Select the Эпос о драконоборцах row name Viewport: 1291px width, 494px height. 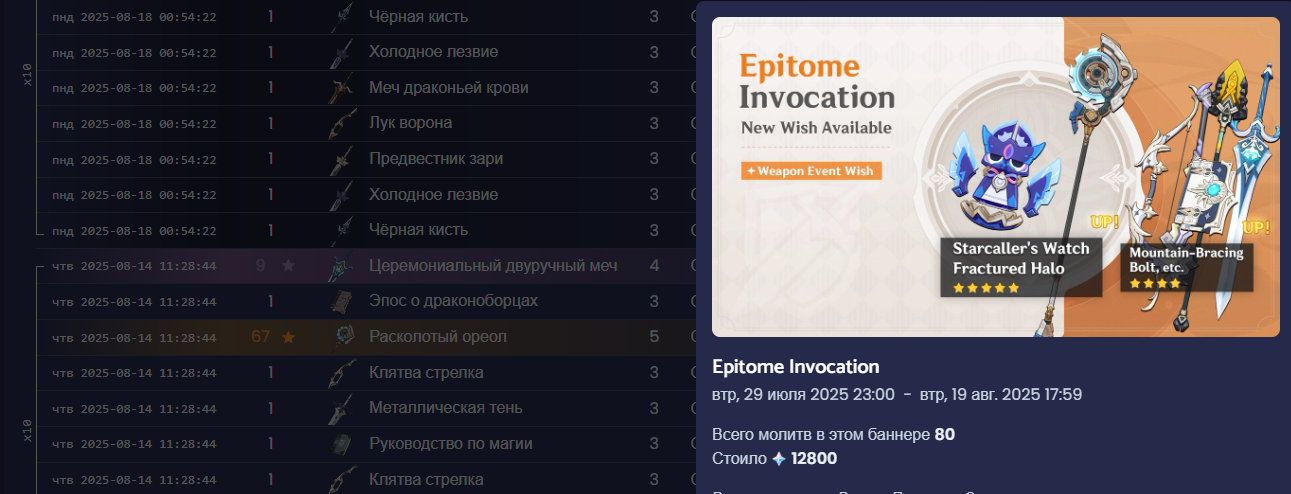[453, 301]
